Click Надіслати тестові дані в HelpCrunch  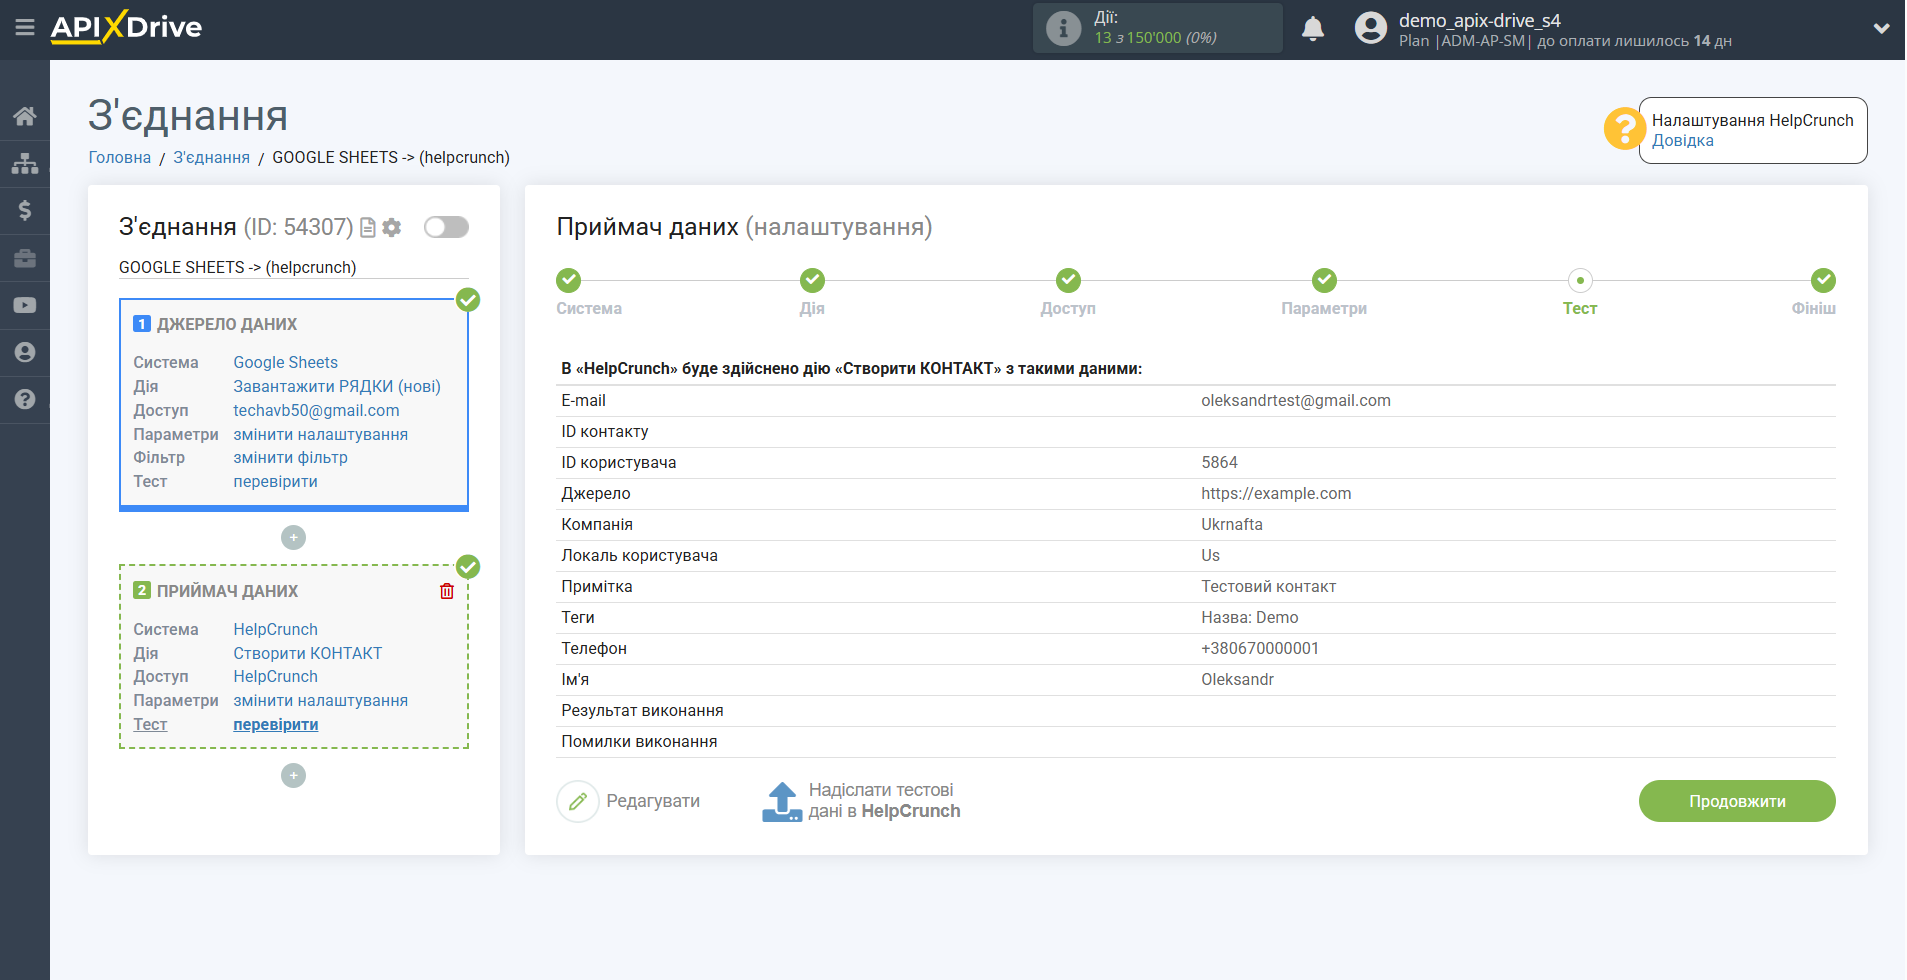click(x=884, y=802)
